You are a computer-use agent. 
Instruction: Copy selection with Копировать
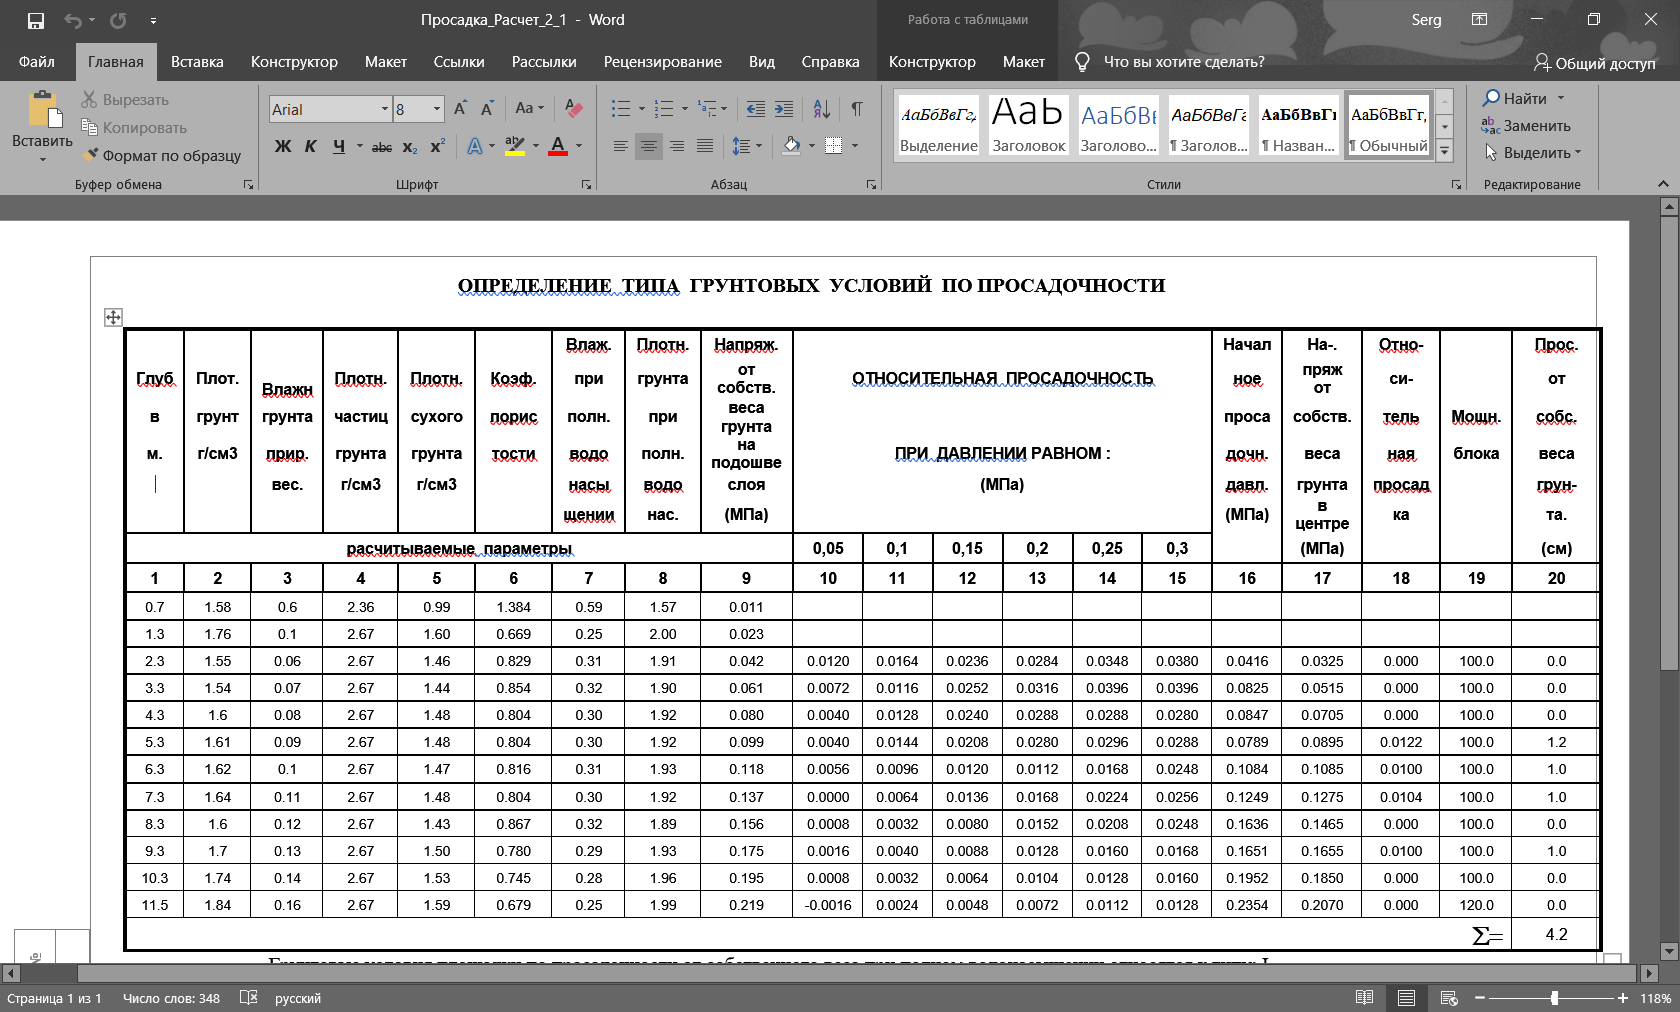pos(134,128)
